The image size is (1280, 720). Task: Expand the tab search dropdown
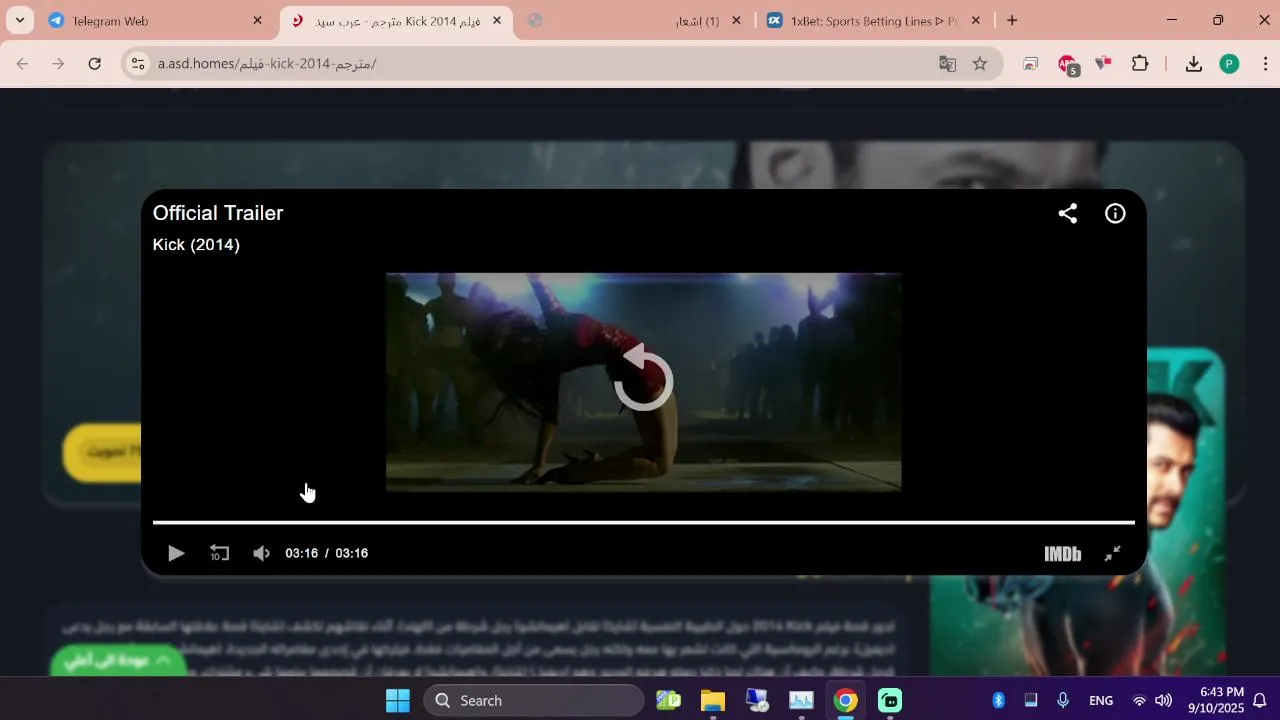[x=19, y=20]
